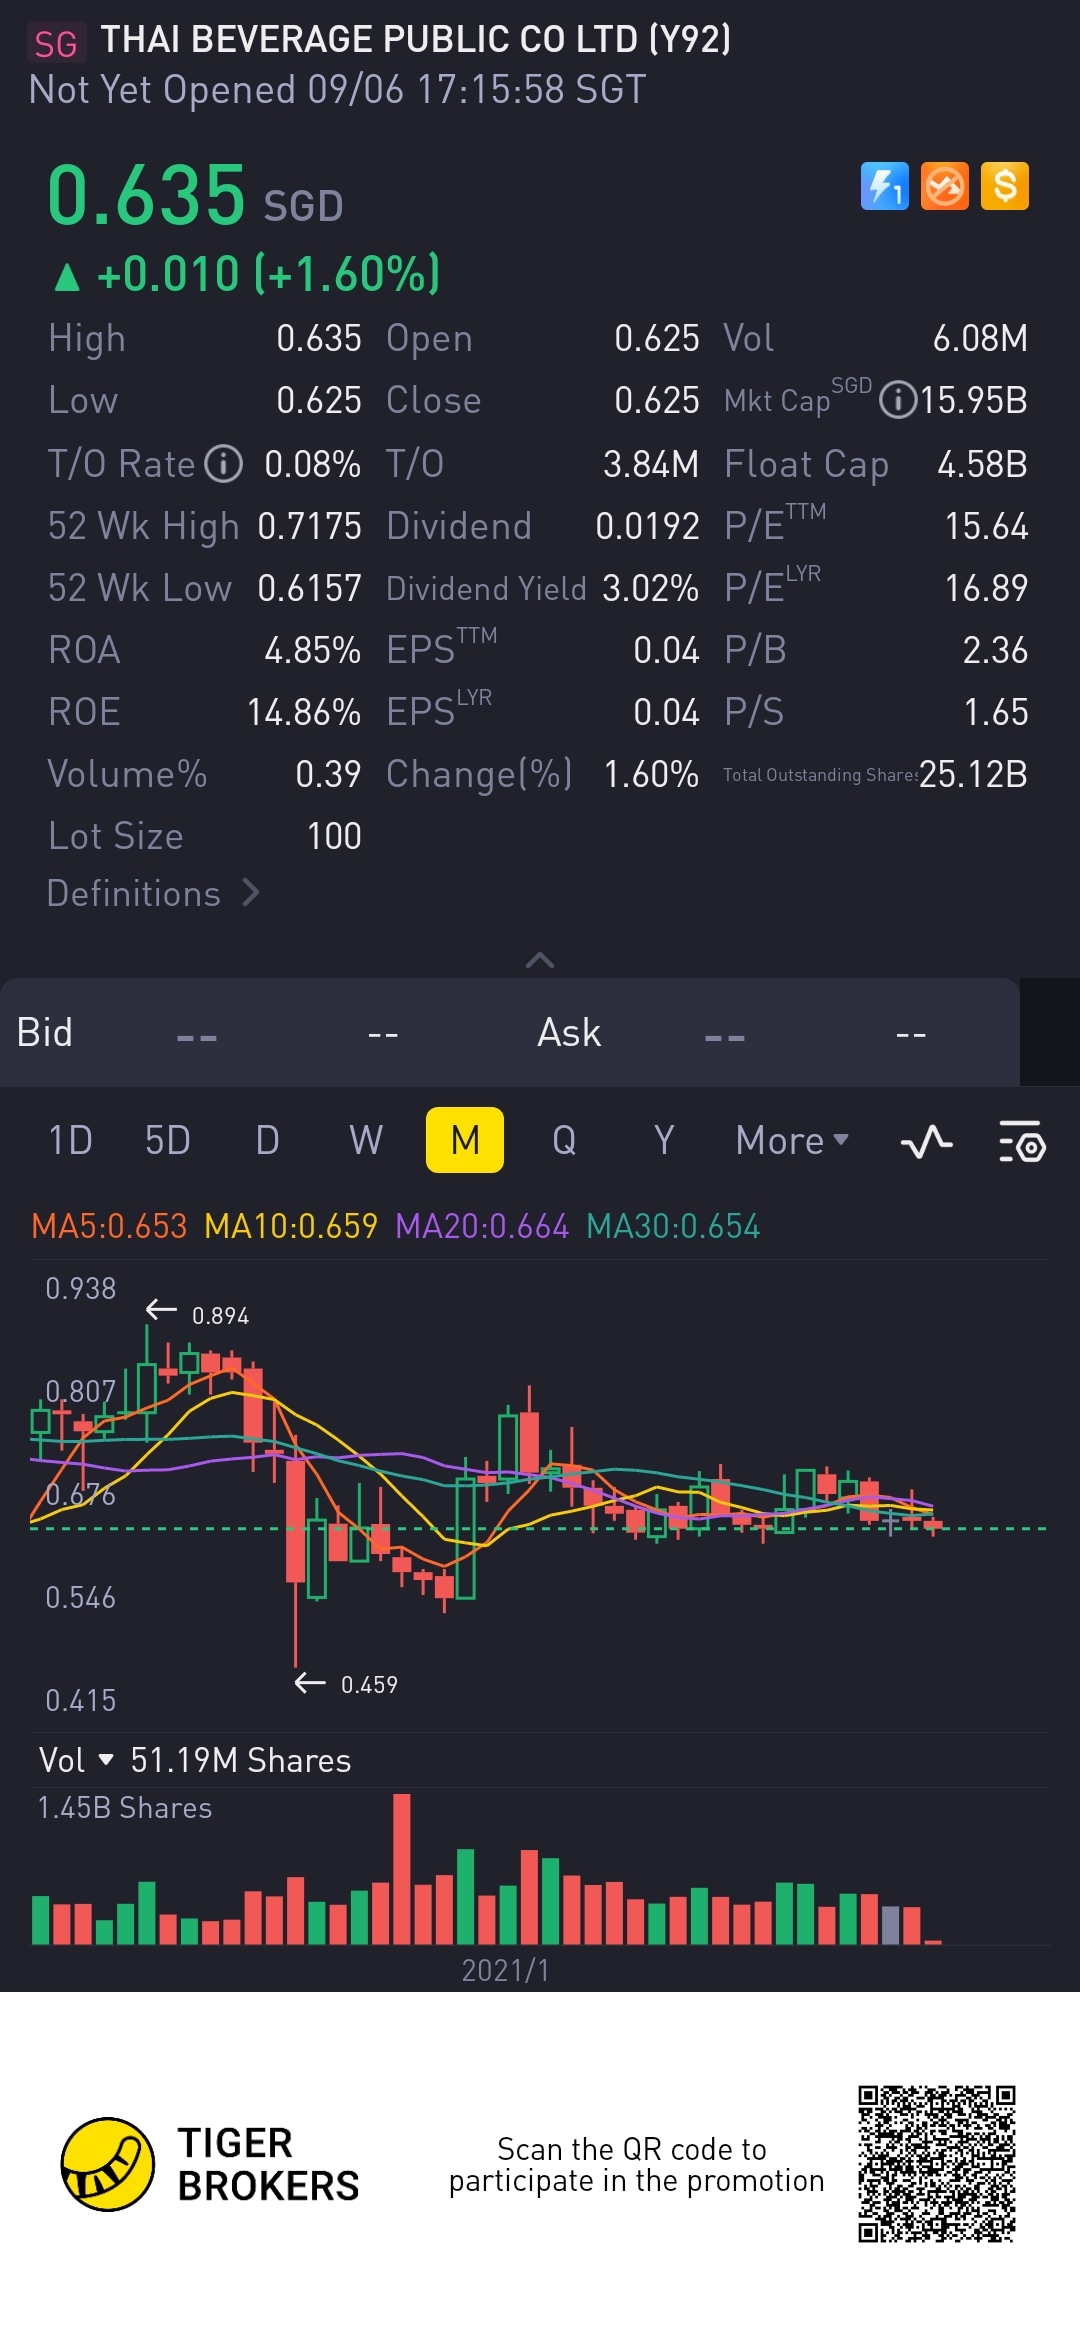Open the Vol indicator dropdown
1080x2337 pixels.
76,1760
